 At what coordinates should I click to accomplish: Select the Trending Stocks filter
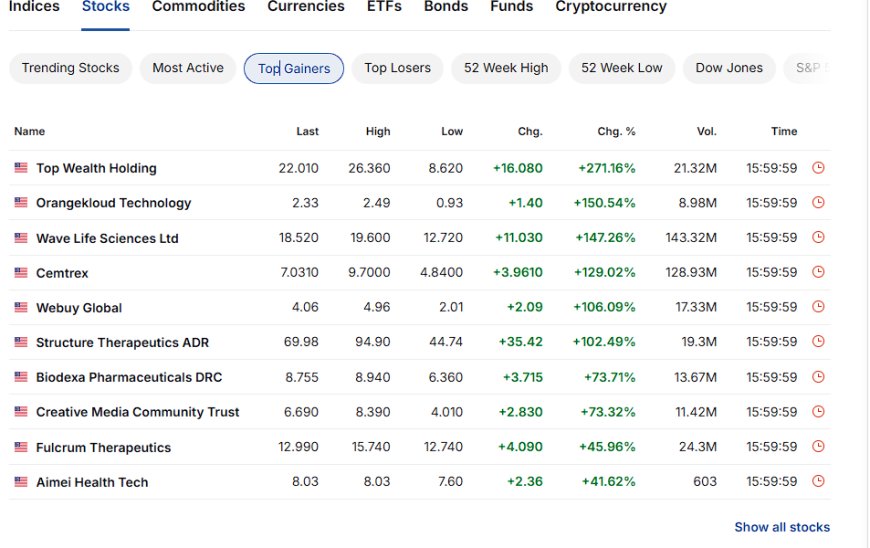[70, 68]
